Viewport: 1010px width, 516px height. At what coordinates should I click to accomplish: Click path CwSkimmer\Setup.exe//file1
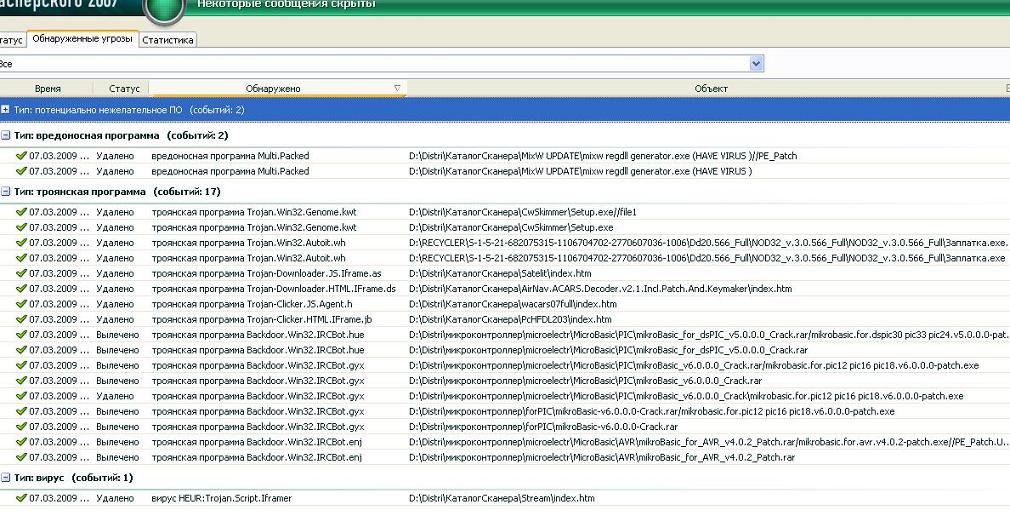pos(522,212)
